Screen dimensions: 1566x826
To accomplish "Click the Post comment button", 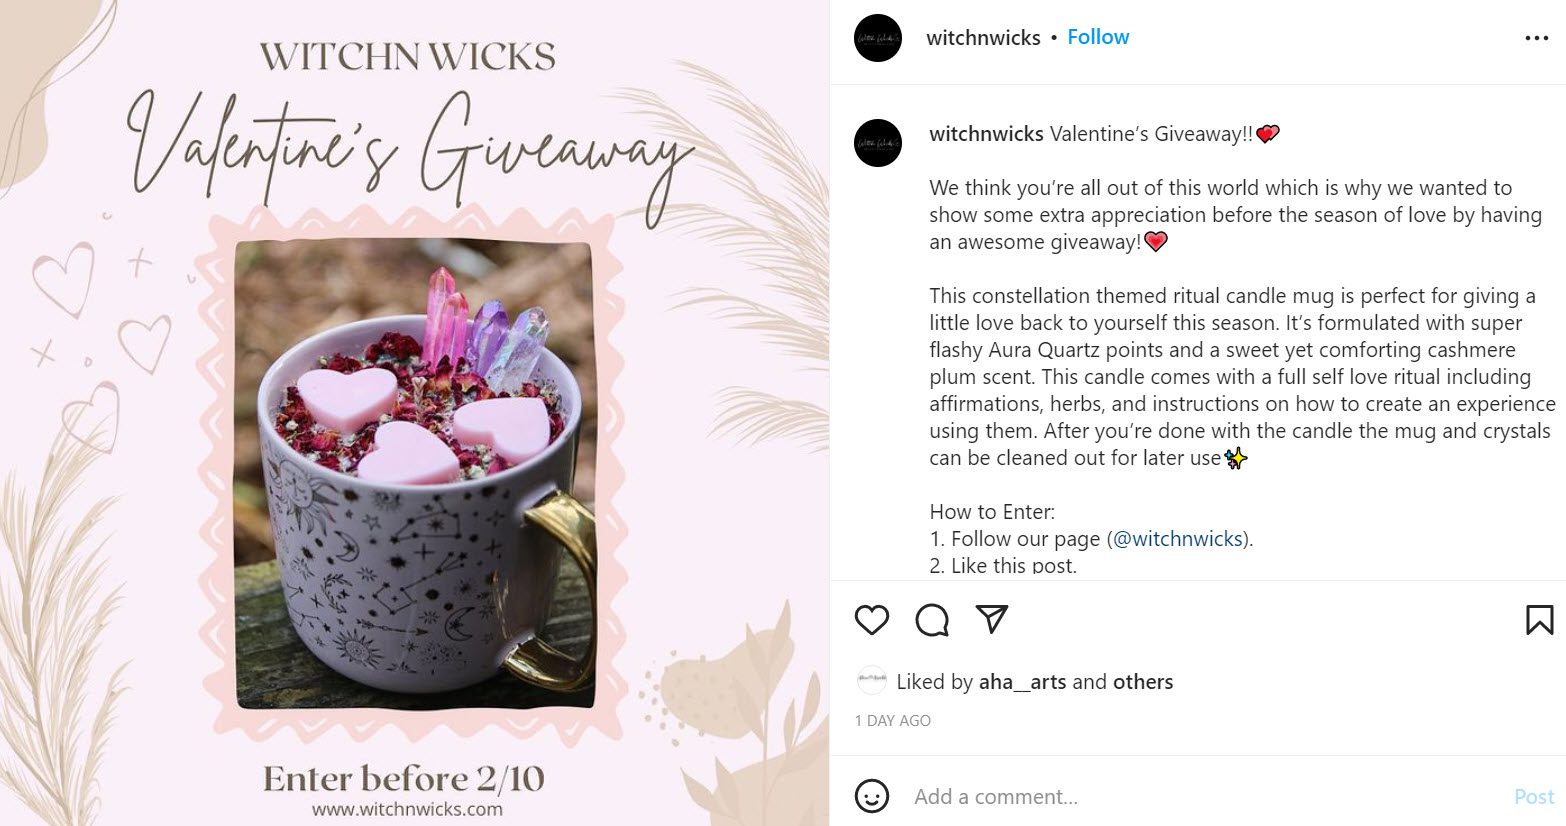I will pyautogui.click(x=1534, y=797).
